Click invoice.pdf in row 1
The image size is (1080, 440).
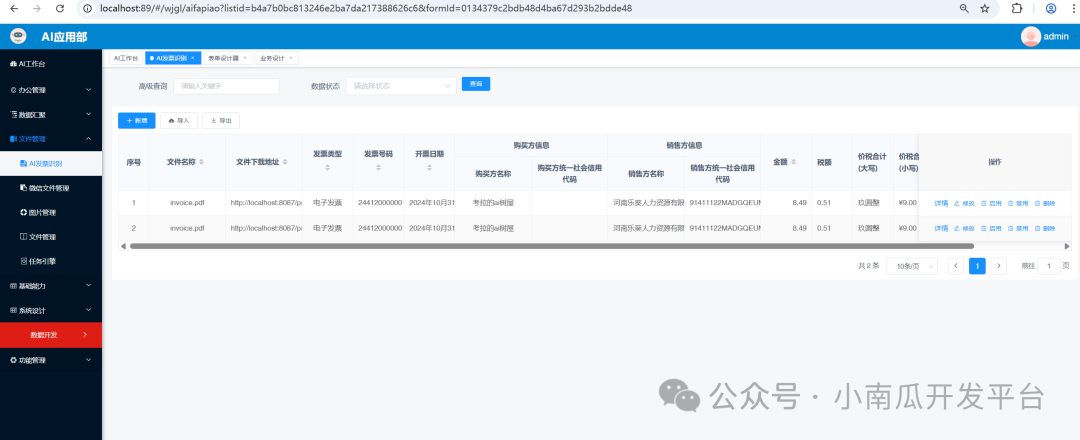pyautogui.click(x=187, y=203)
